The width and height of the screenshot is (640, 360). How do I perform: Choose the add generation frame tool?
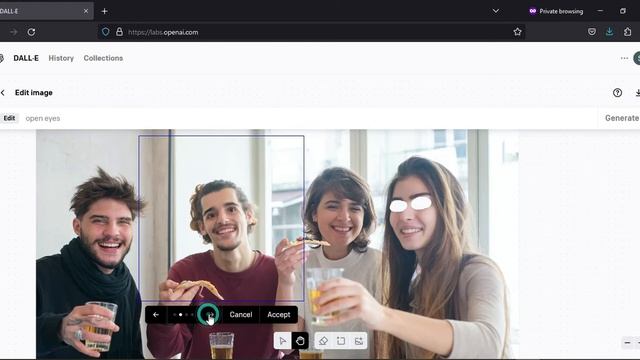(341, 341)
